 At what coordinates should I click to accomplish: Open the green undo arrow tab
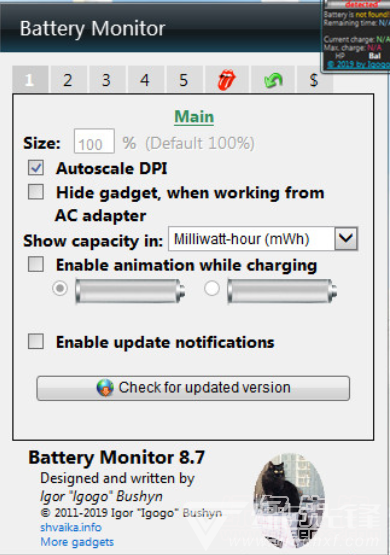(273, 80)
